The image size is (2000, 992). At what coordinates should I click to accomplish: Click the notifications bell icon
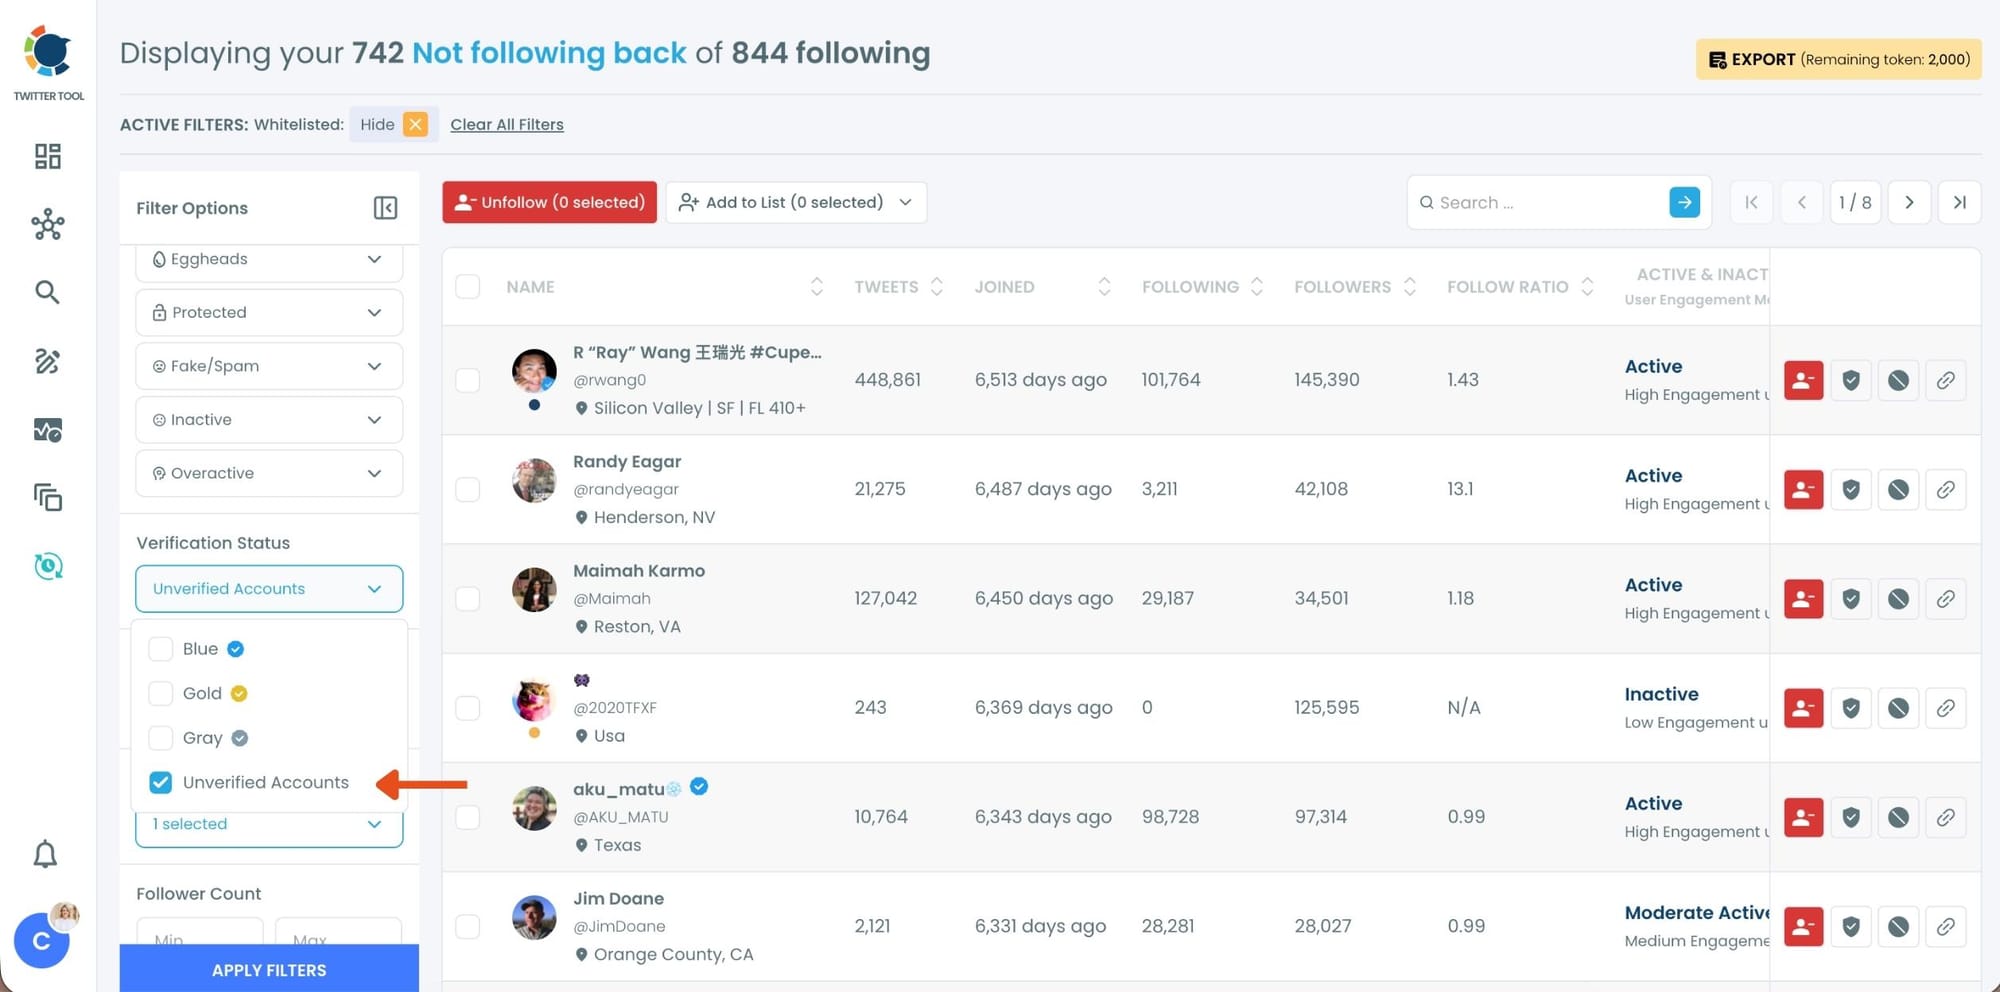point(45,854)
